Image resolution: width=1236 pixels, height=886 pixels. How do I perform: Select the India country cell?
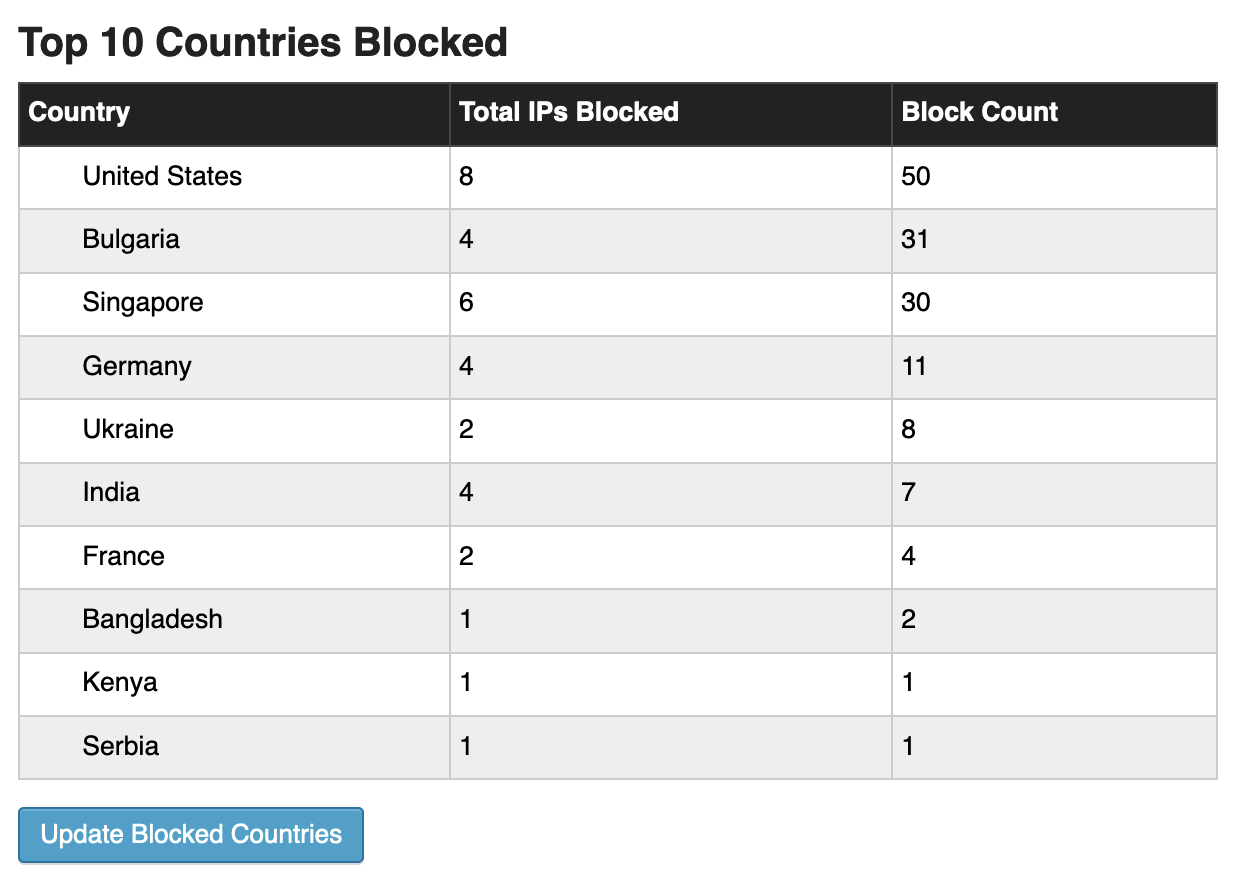click(x=111, y=493)
